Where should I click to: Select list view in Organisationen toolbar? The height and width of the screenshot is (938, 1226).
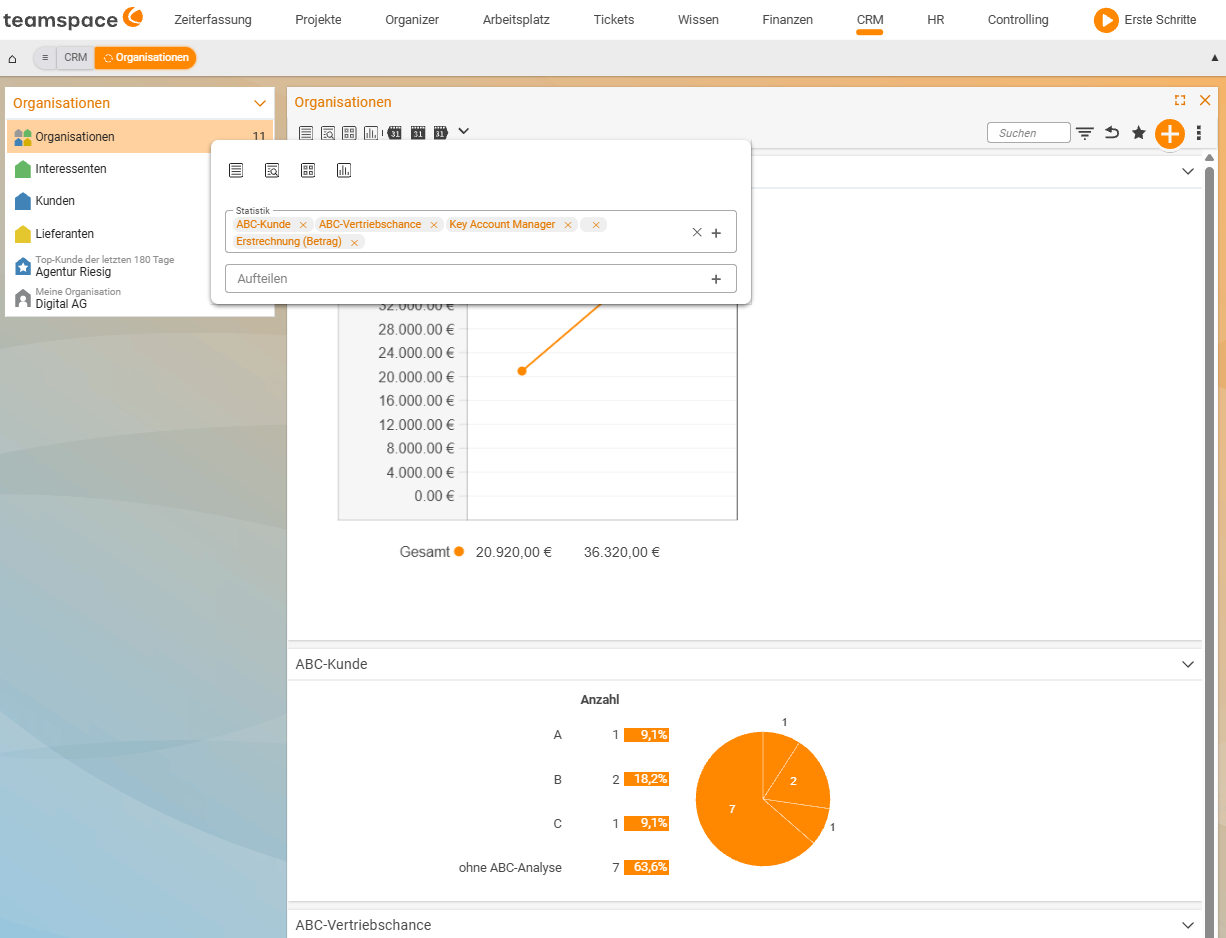[x=306, y=132]
